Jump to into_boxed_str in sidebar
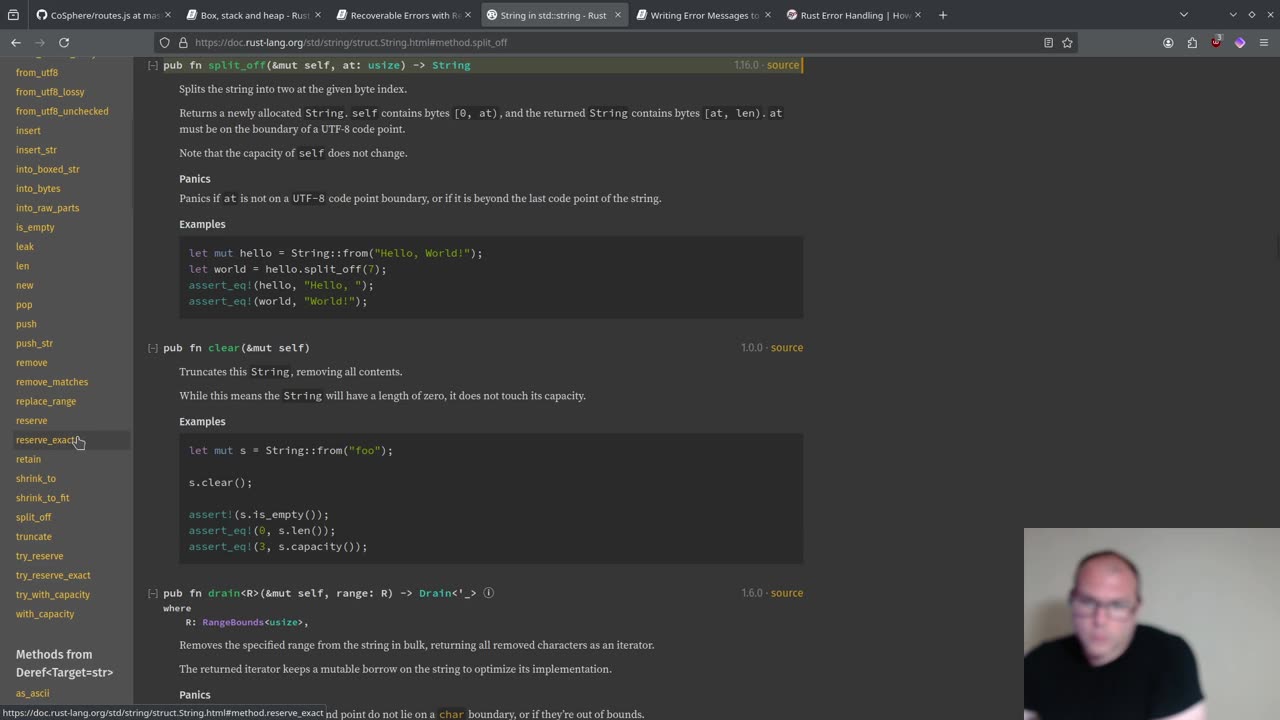Screen dimensions: 1280x720 click(x=48, y=169)
